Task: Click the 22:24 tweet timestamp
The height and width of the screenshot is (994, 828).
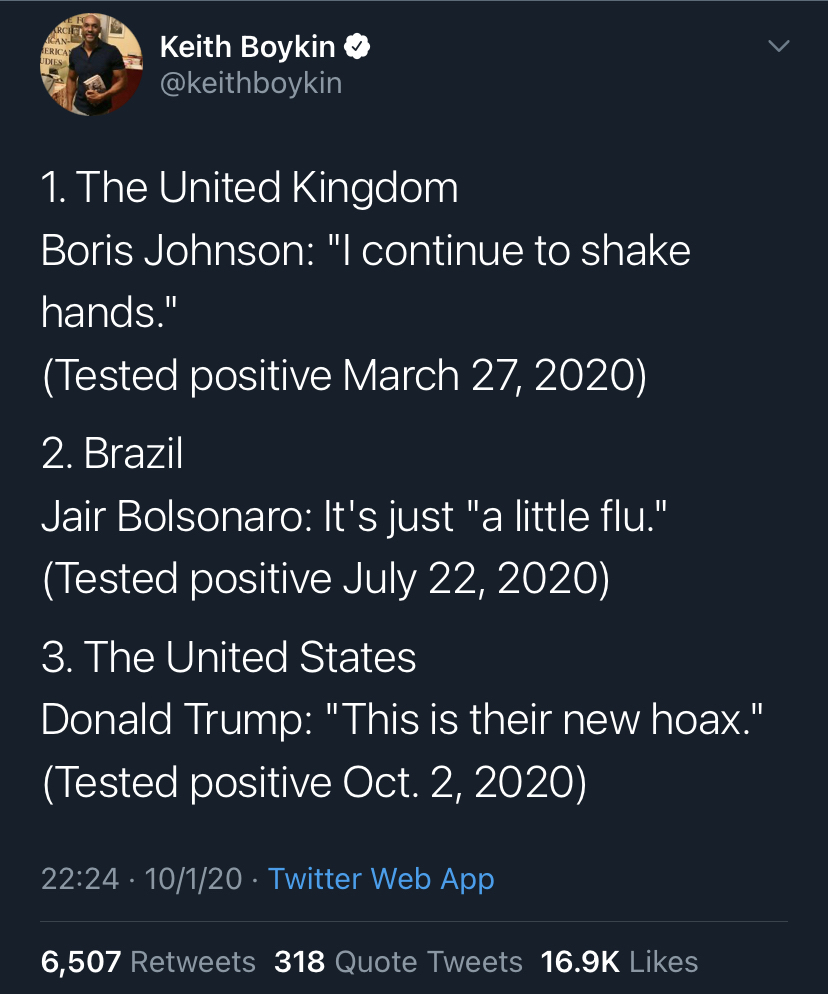Action: click(x=80, y=879)
